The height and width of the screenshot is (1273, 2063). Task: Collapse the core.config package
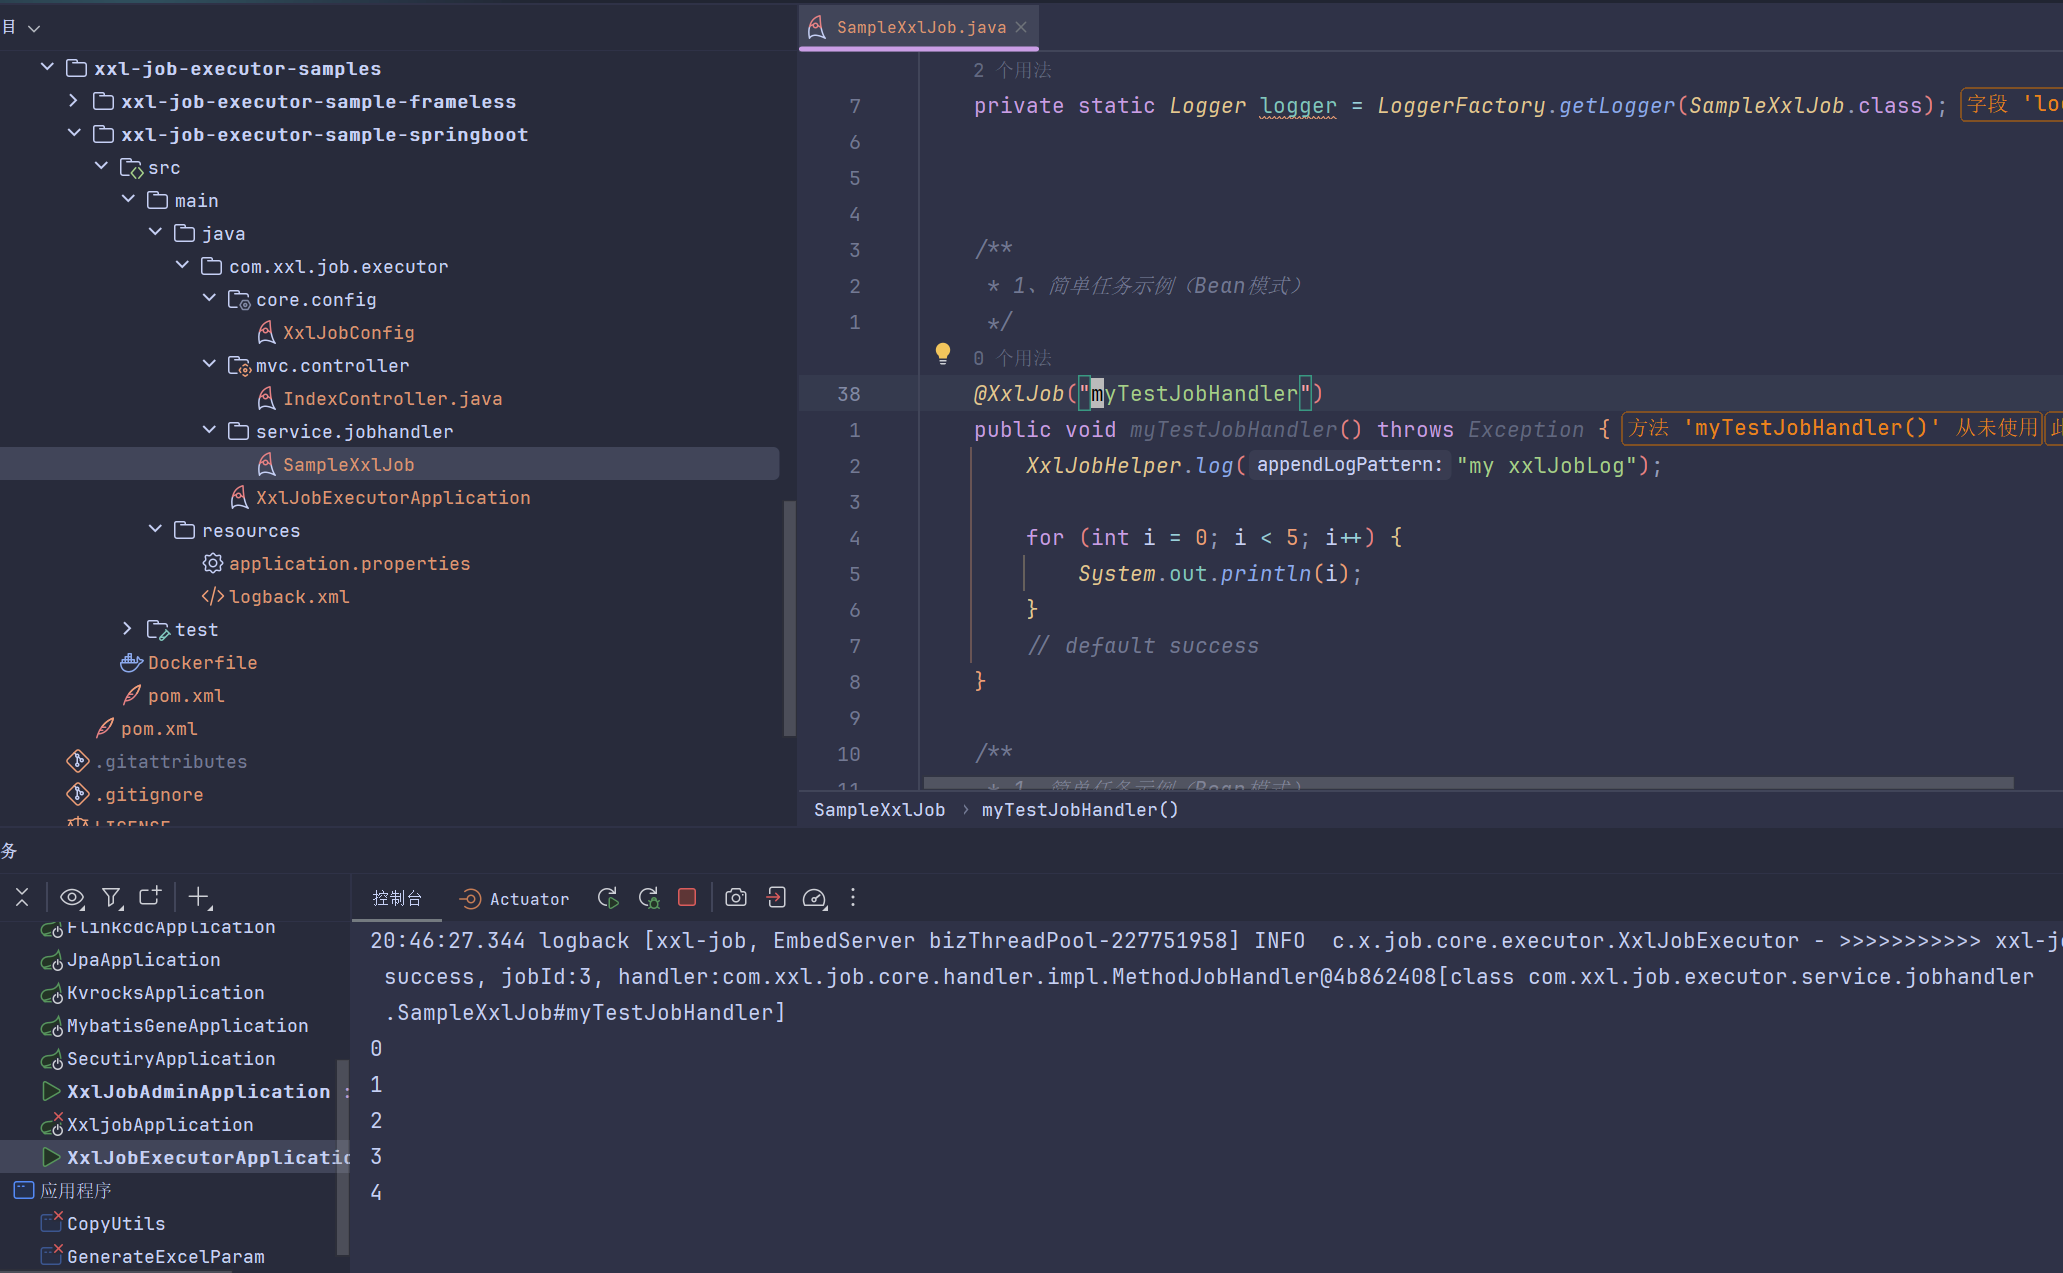tap(209, 298)
